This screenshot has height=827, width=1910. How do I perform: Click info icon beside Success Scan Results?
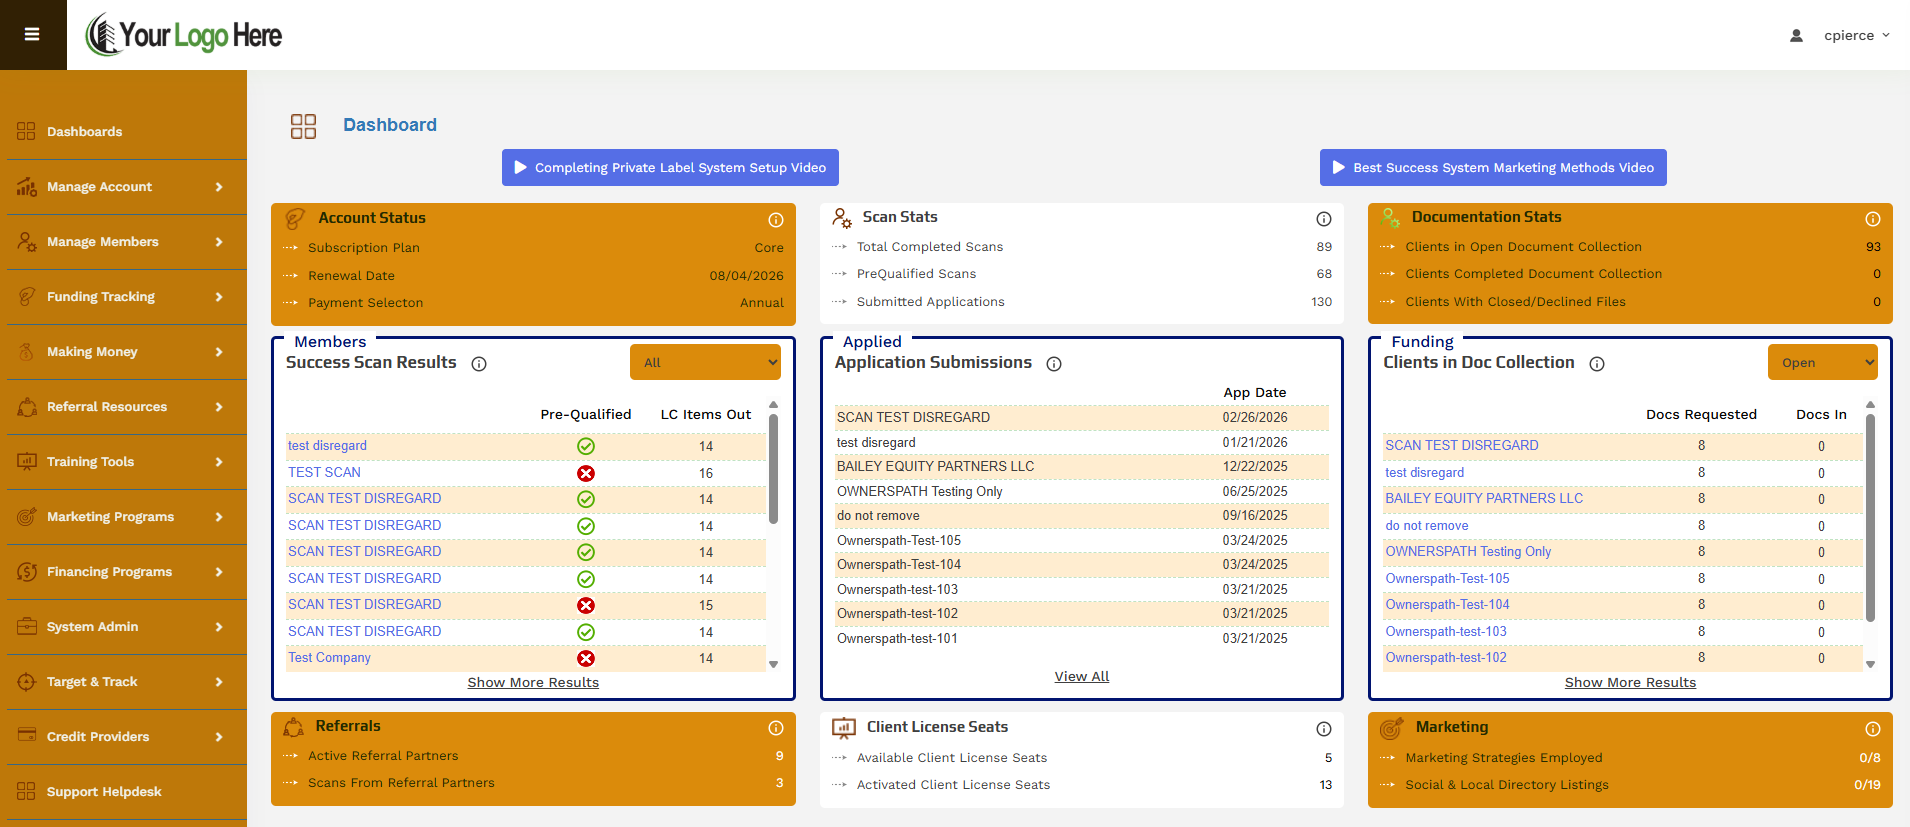(479, 364)
